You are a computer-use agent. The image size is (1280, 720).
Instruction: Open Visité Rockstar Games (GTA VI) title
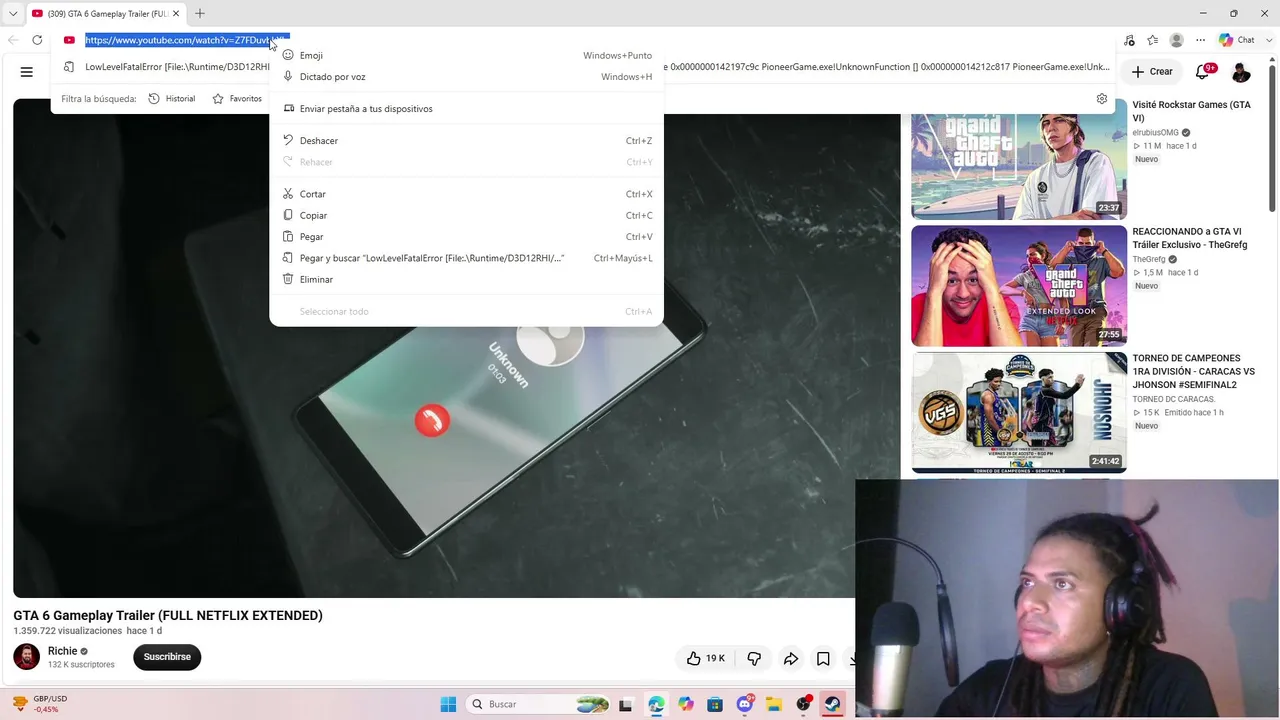pos(1191,111)
